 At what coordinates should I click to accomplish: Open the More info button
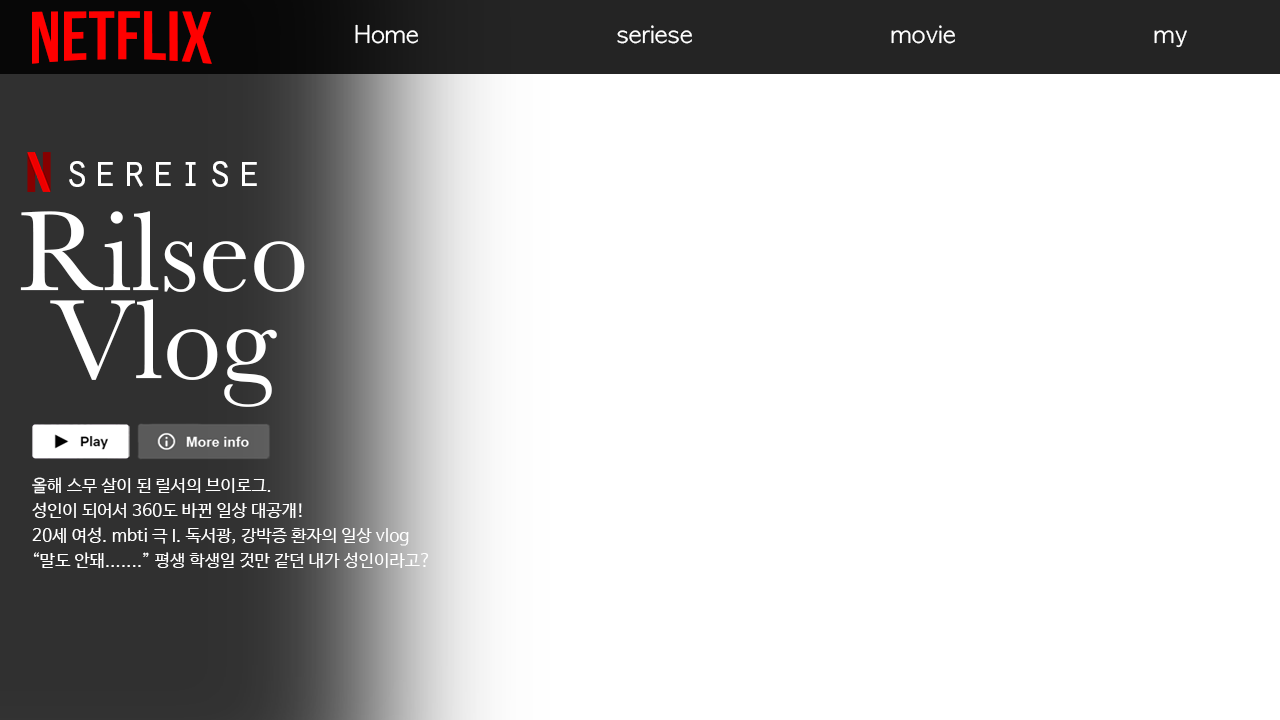click(204, 441)
